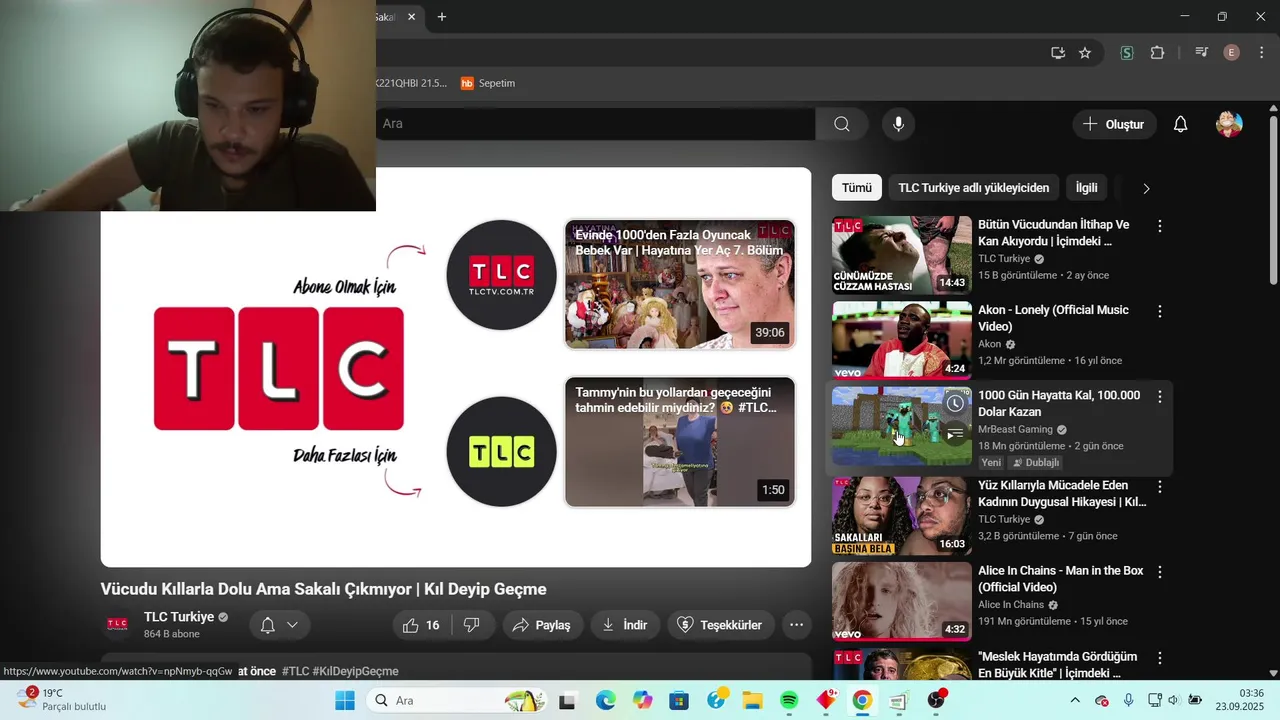
Task: Open Microsoft Store from the taskbar
Action: pyautogui.click(x=679, y=700)
